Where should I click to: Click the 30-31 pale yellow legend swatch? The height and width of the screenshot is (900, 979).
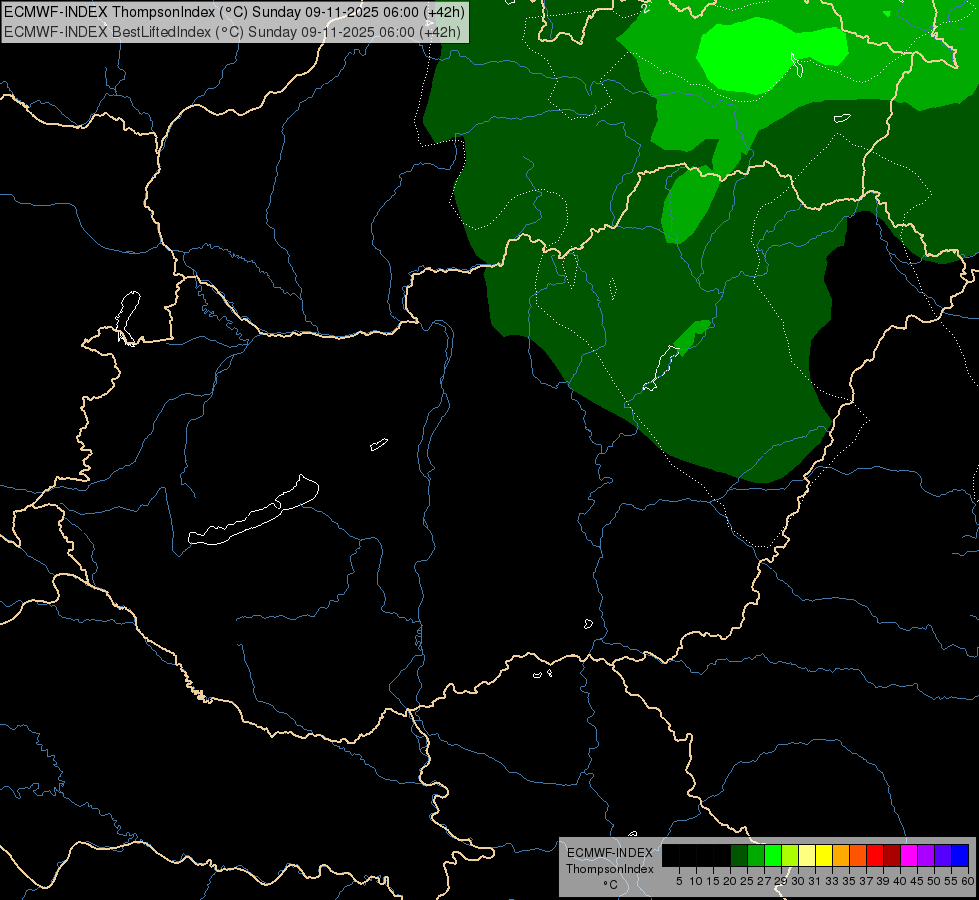click(x=807, y=855)
